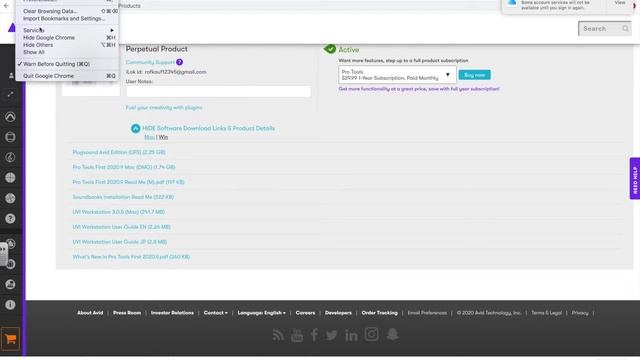
Task: Download Pro Tools First Mac DMG
Action: pyautogui.click(x=124, y=167)
